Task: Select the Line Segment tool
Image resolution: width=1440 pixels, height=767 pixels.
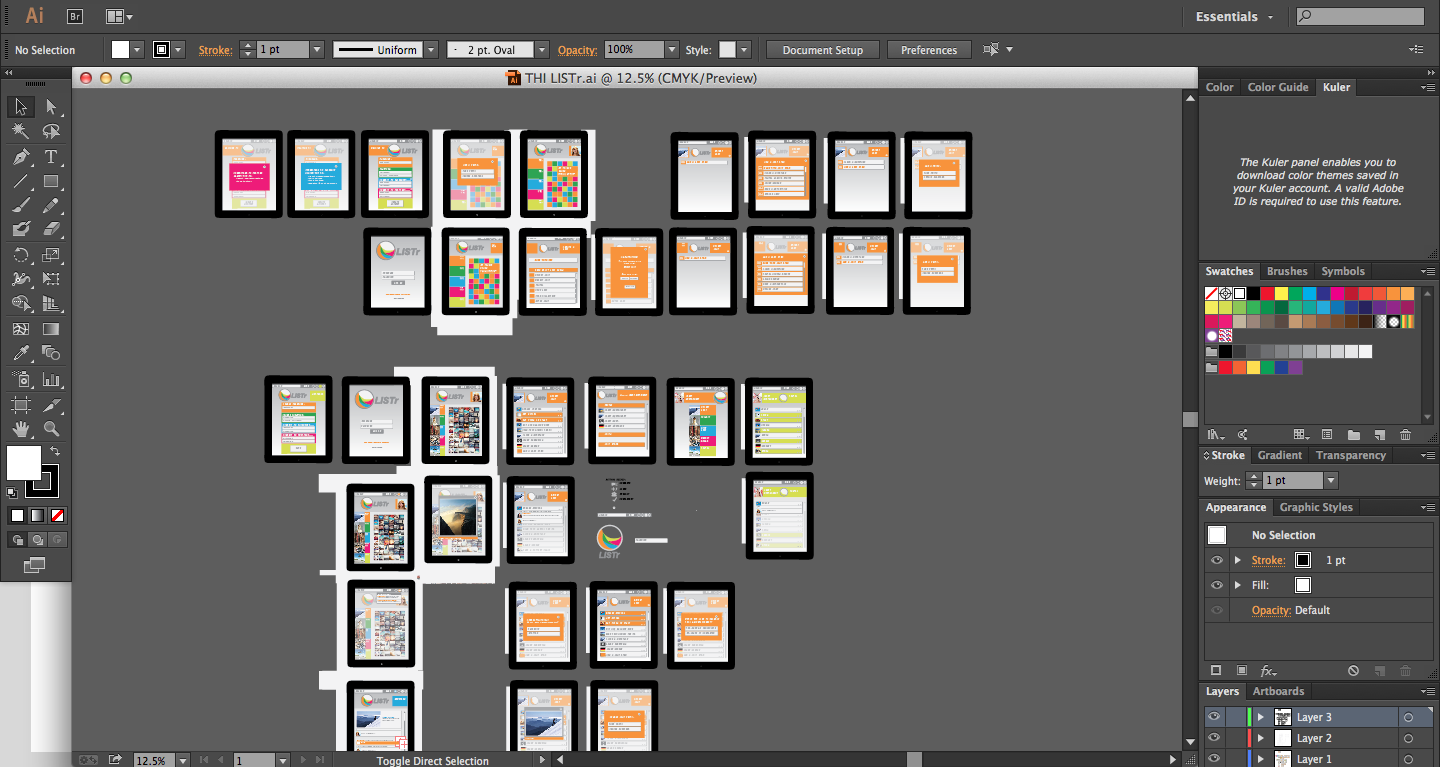Action: point(21,181)
